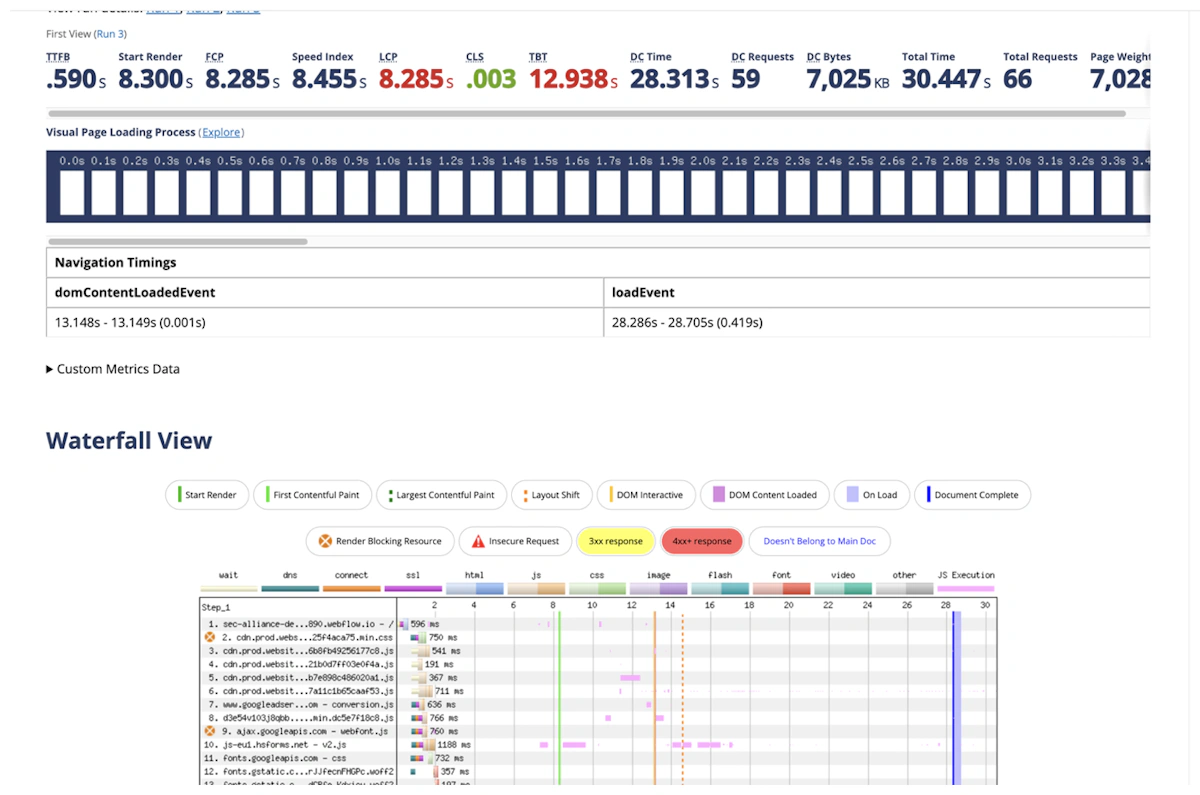Click the metrics row horizontal scrollbar
Screen dimensions: 1200x795
pyautogui.click(x=586, y=114)
